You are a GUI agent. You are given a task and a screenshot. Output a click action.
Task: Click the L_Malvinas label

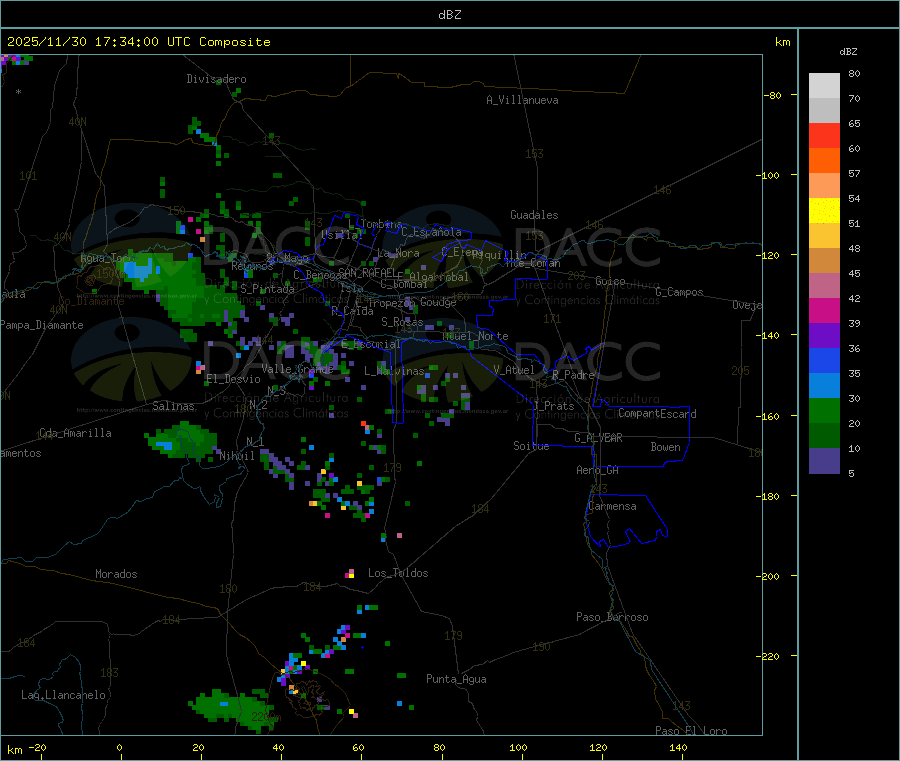pos(394,371)
